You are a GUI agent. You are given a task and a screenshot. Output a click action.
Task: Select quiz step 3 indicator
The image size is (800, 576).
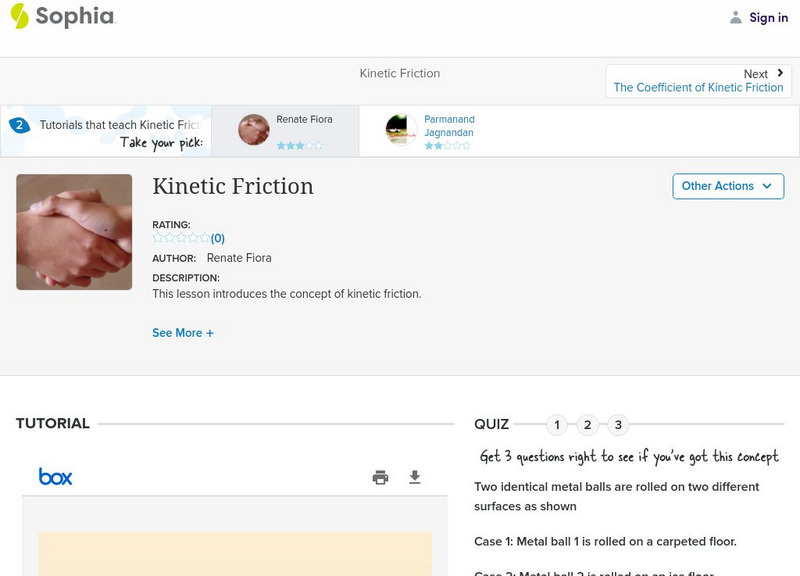click(x=619, y=425)
